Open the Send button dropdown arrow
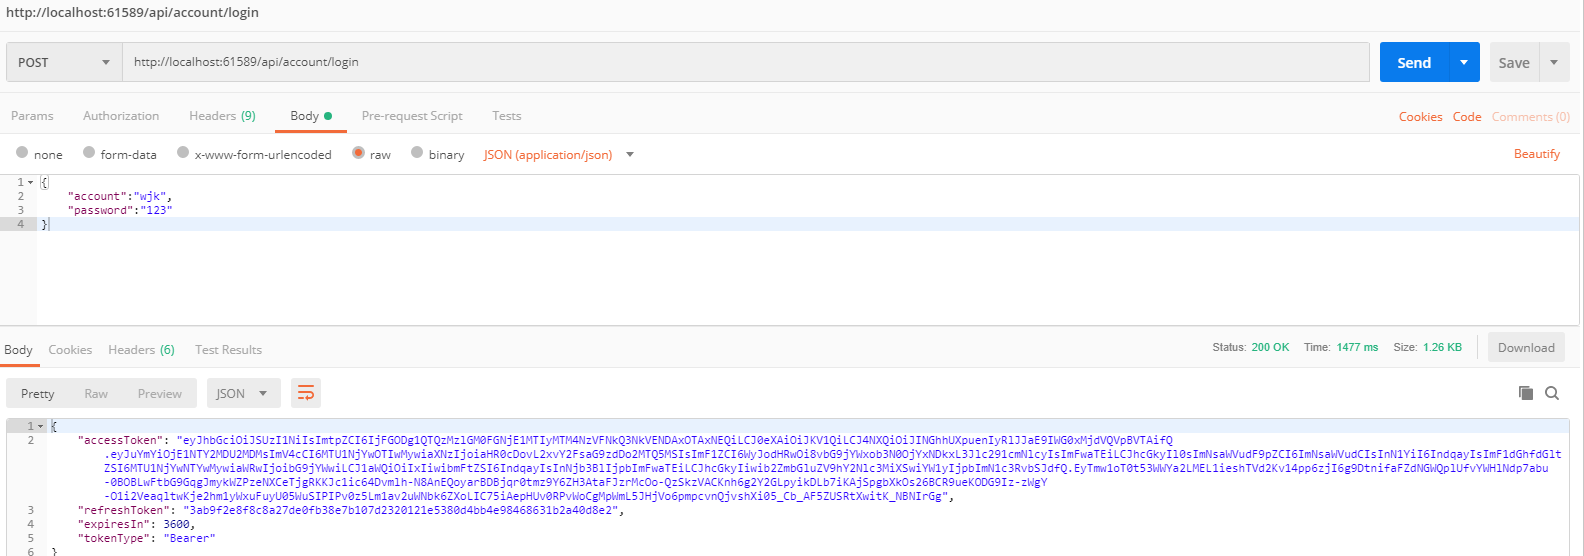 tap(1464, 62)
